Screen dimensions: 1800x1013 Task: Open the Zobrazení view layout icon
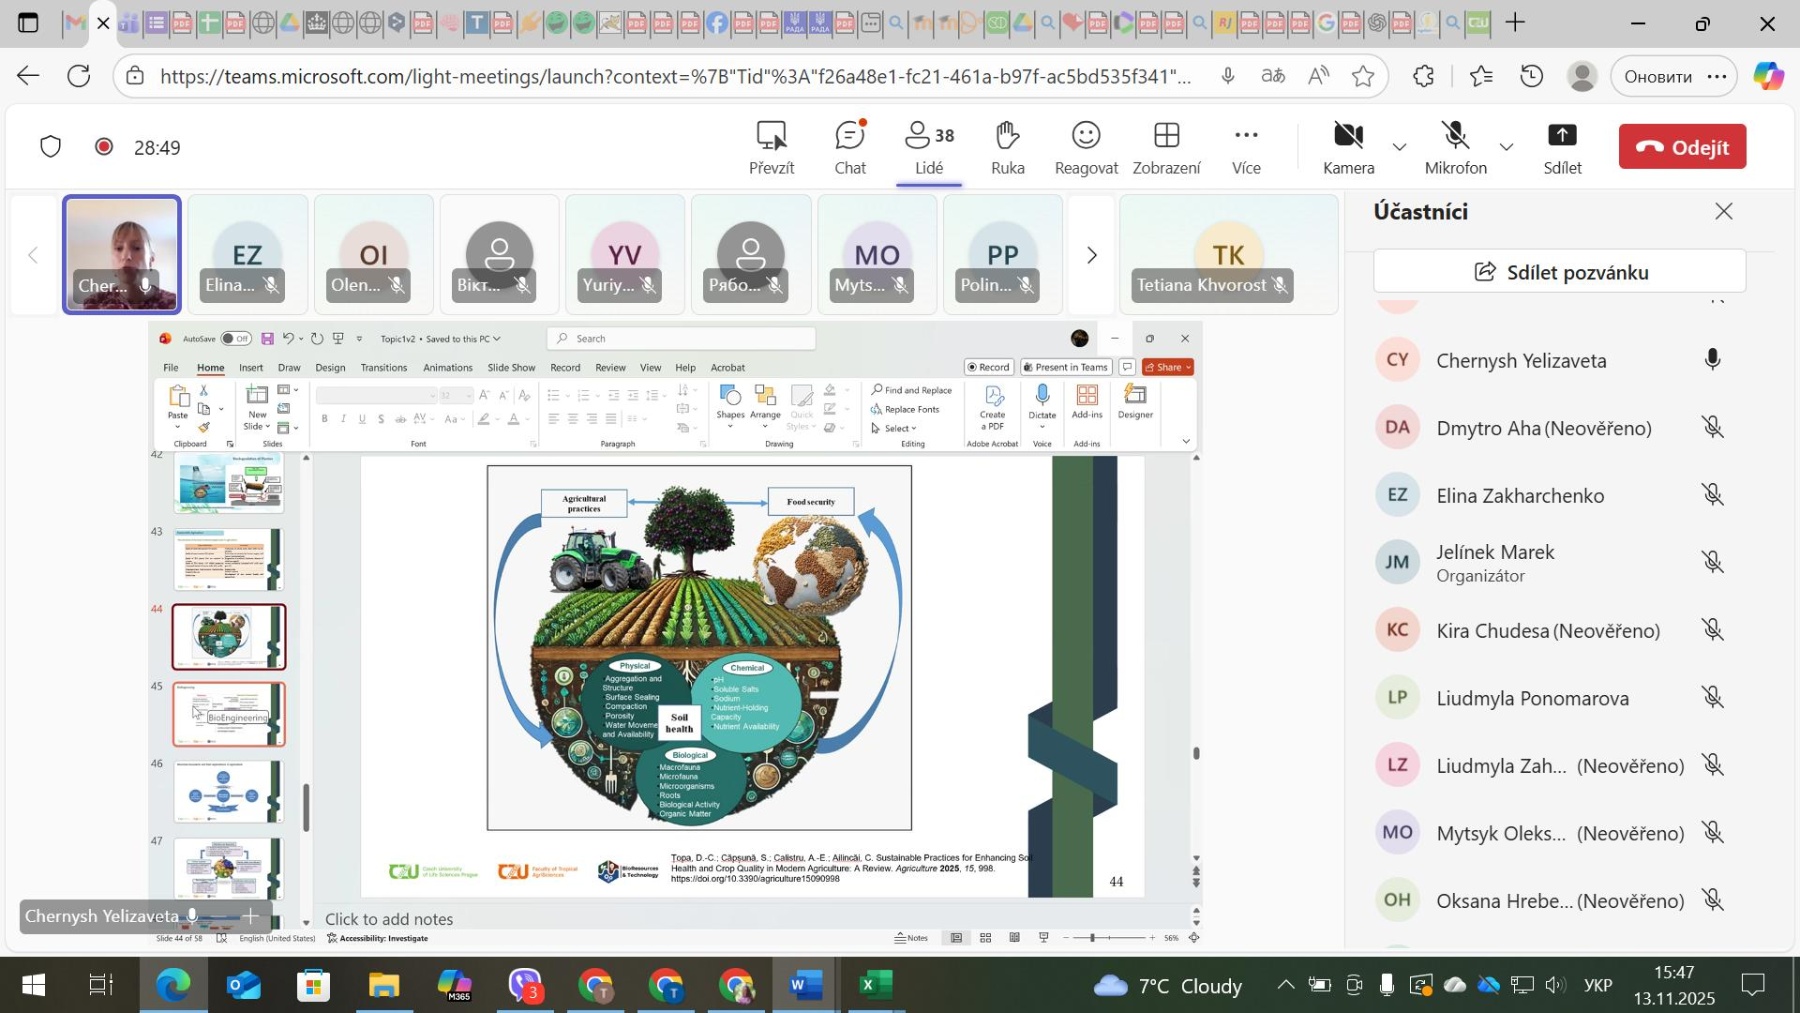click(1166, 146)
